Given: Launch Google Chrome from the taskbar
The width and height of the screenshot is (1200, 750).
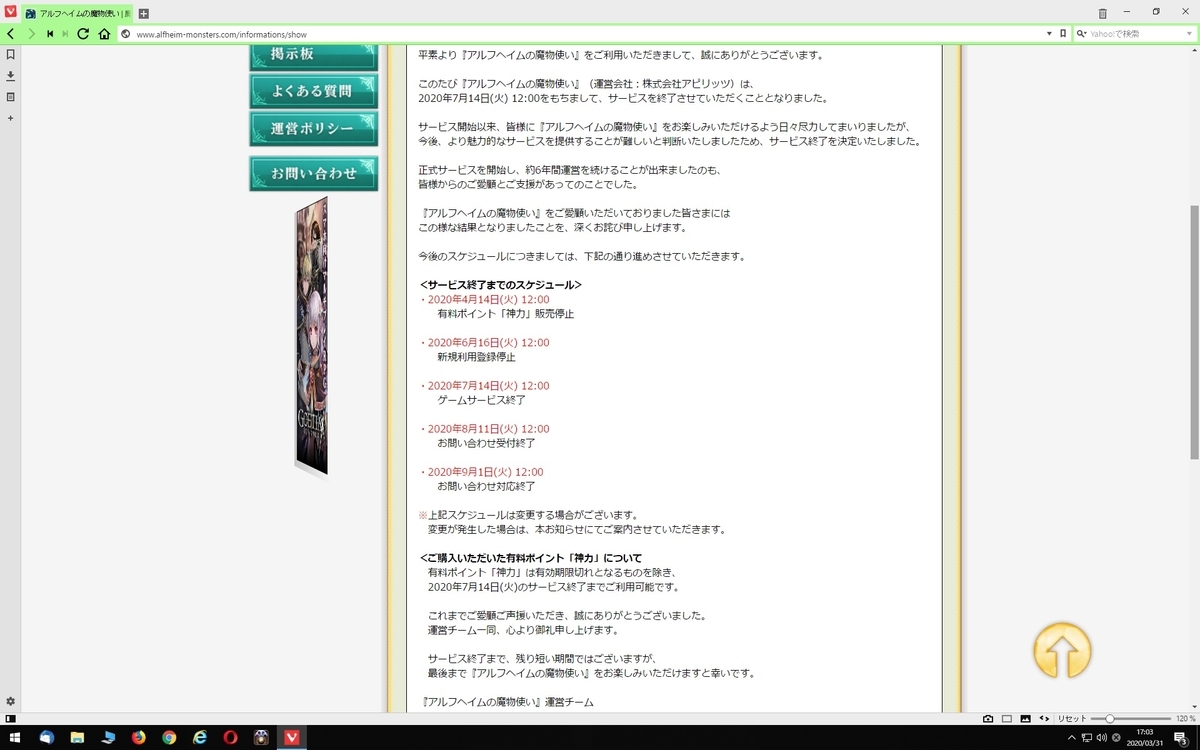Looking at the screenshot, I should point(169,737).
